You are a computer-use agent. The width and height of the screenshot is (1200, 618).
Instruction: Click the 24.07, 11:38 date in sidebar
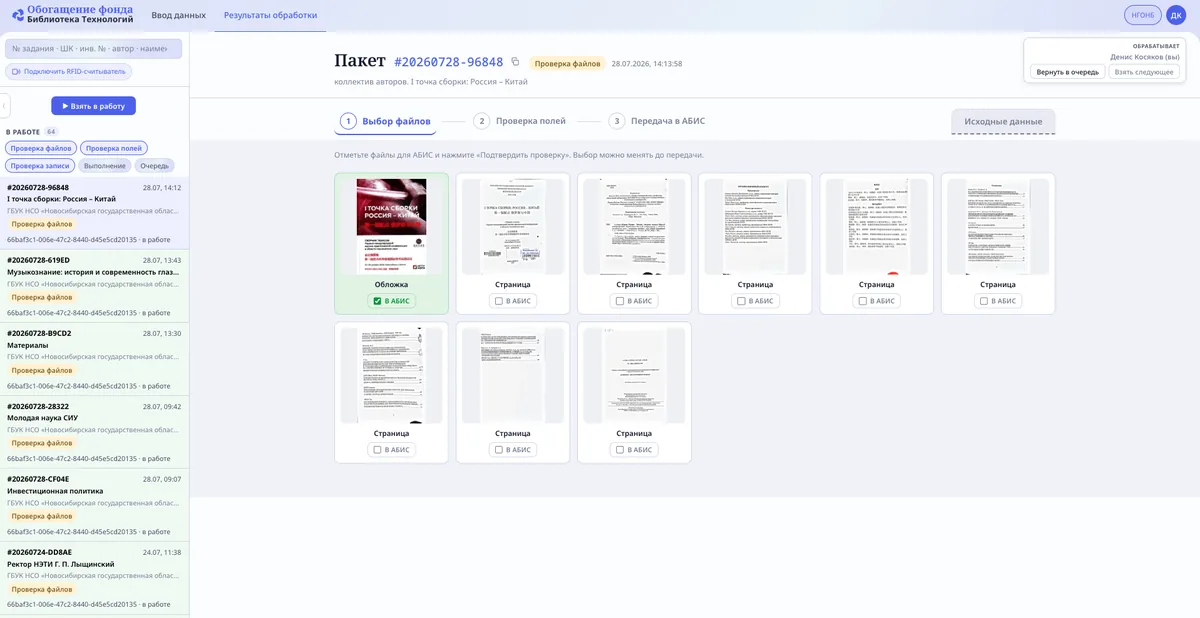162,552
